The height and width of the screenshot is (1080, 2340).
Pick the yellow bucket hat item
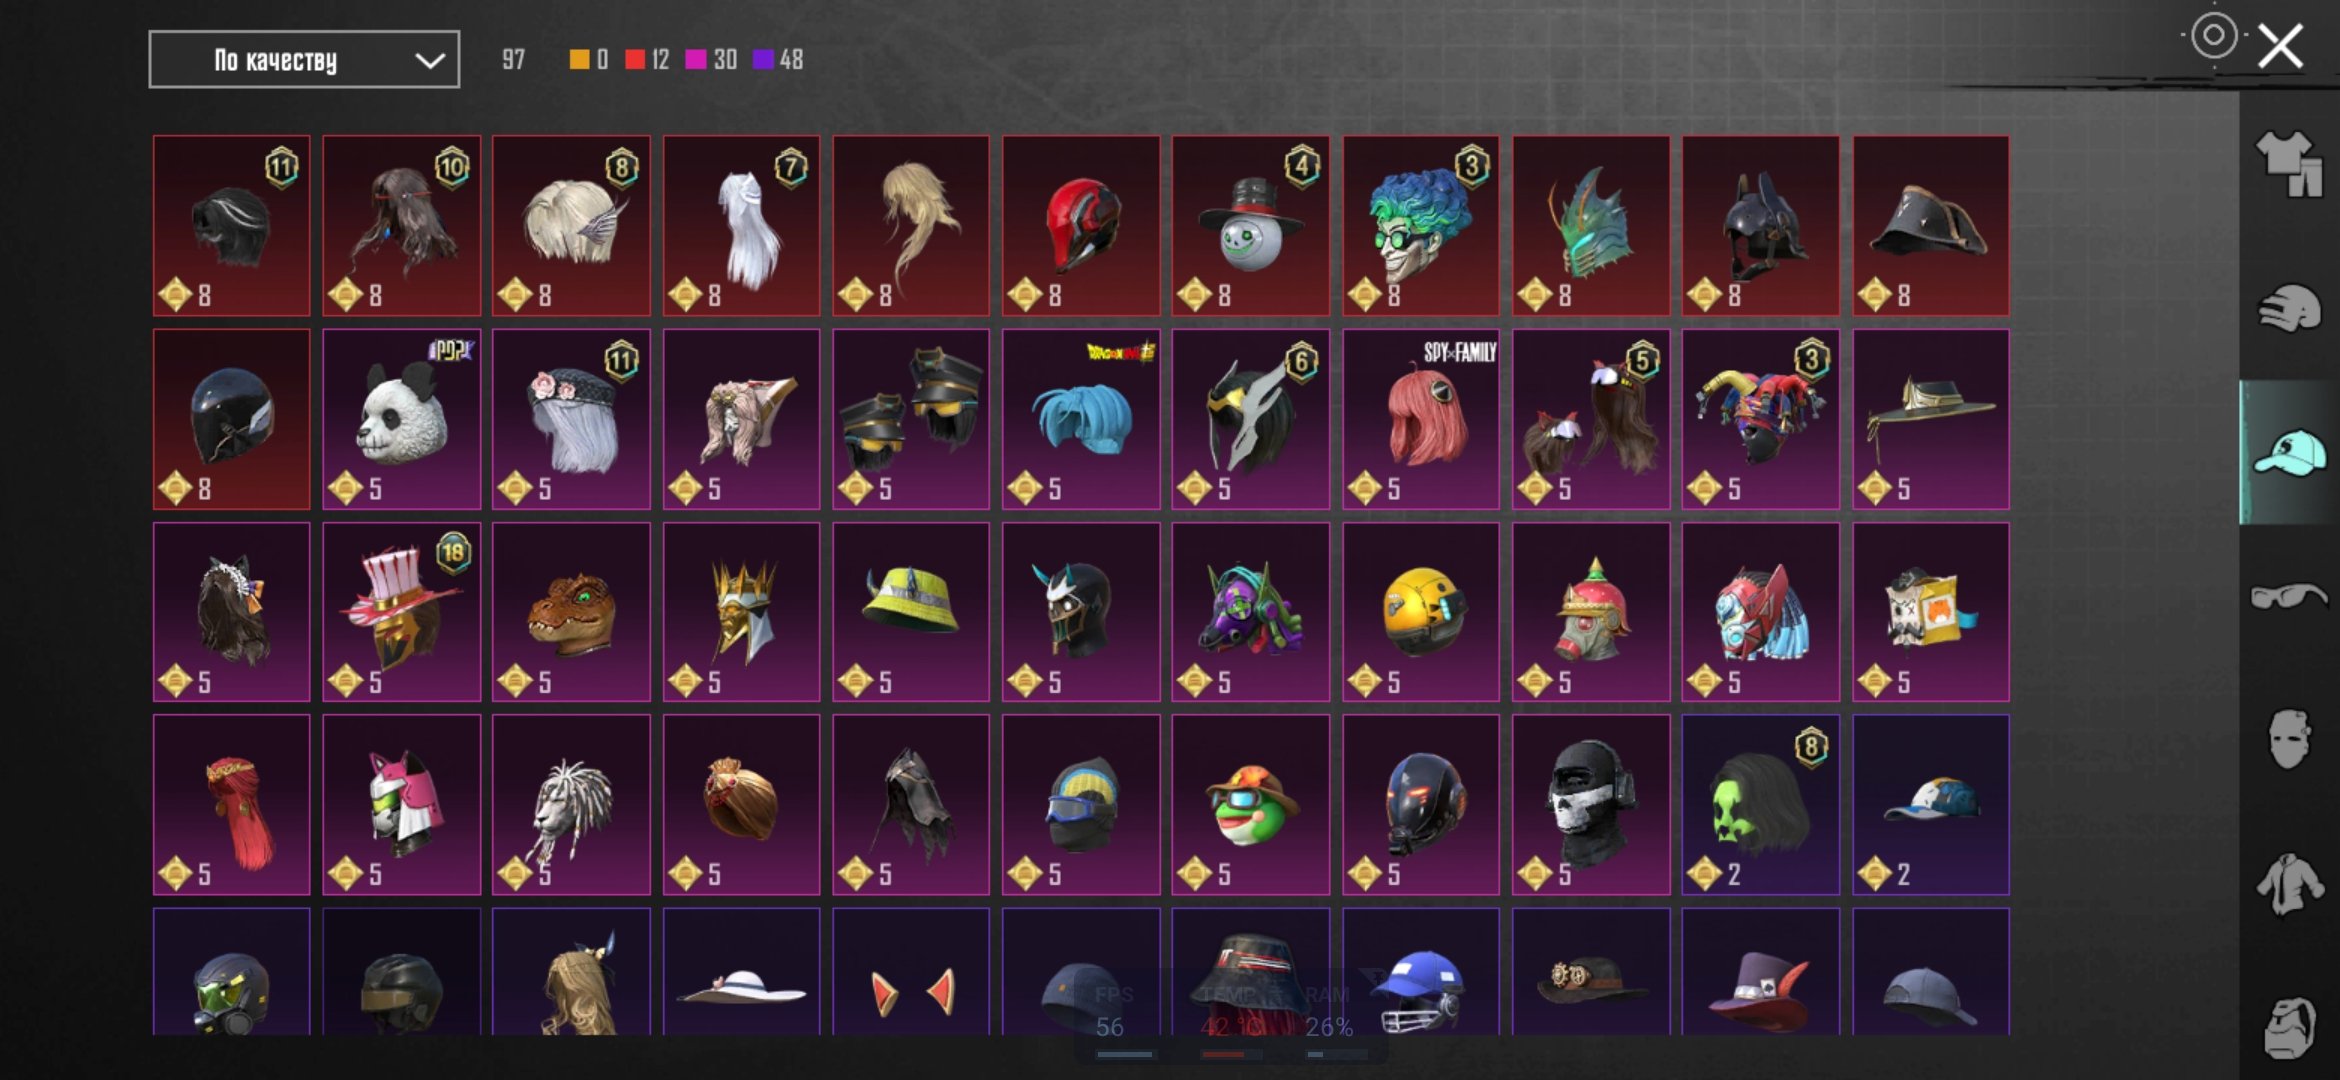coord(911,612)
